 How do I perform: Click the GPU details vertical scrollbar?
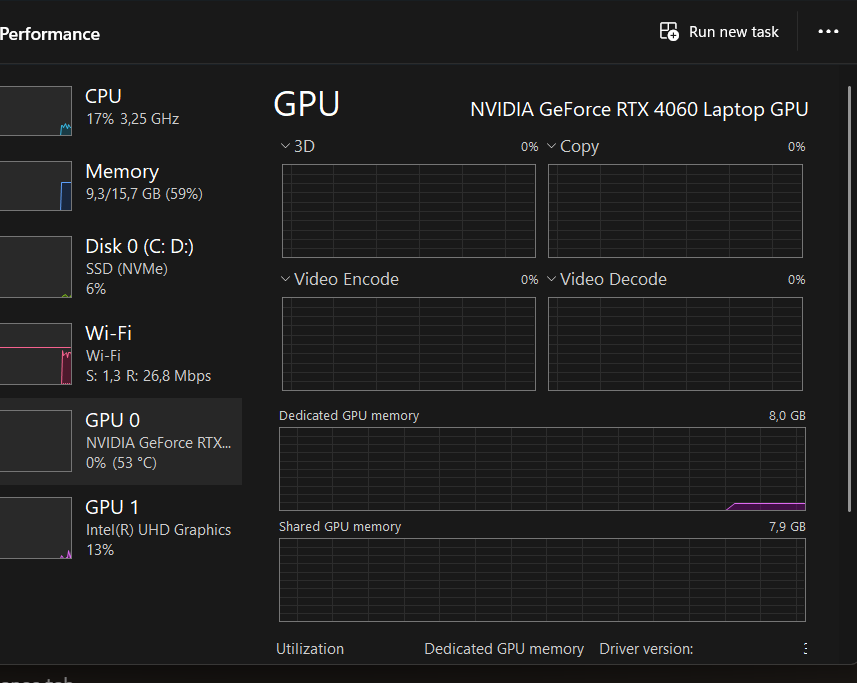tap(849, 299)
